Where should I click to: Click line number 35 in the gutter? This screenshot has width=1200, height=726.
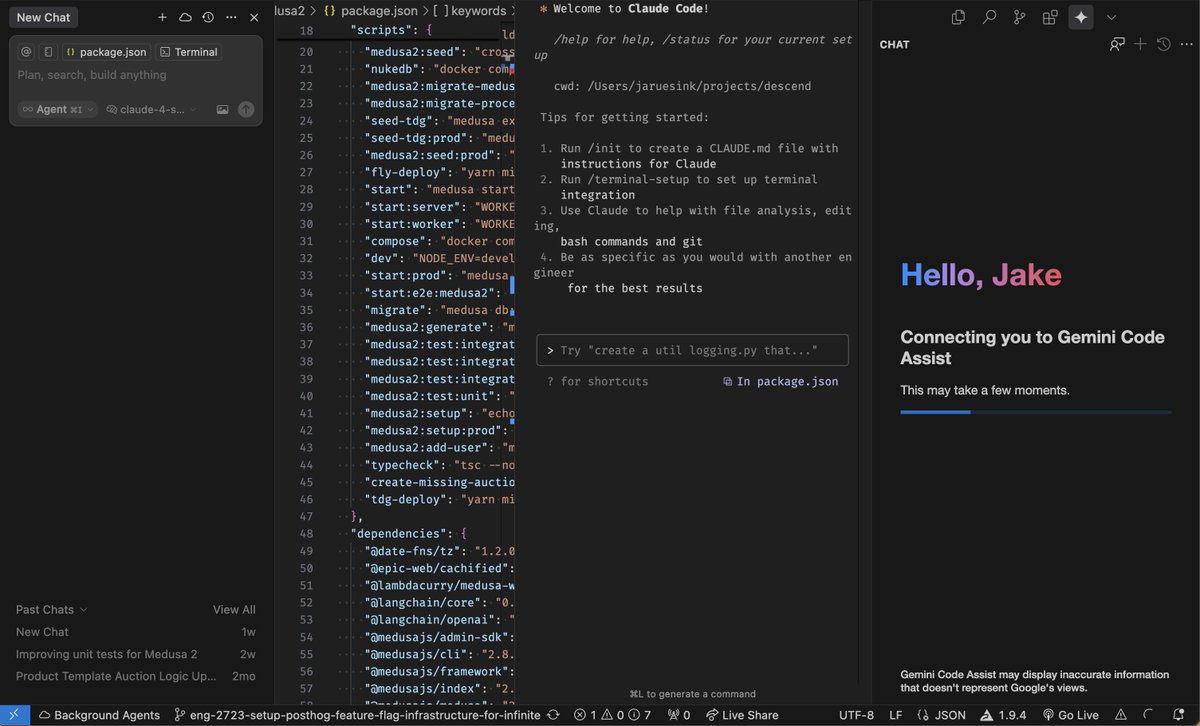(x=306, y=310)
